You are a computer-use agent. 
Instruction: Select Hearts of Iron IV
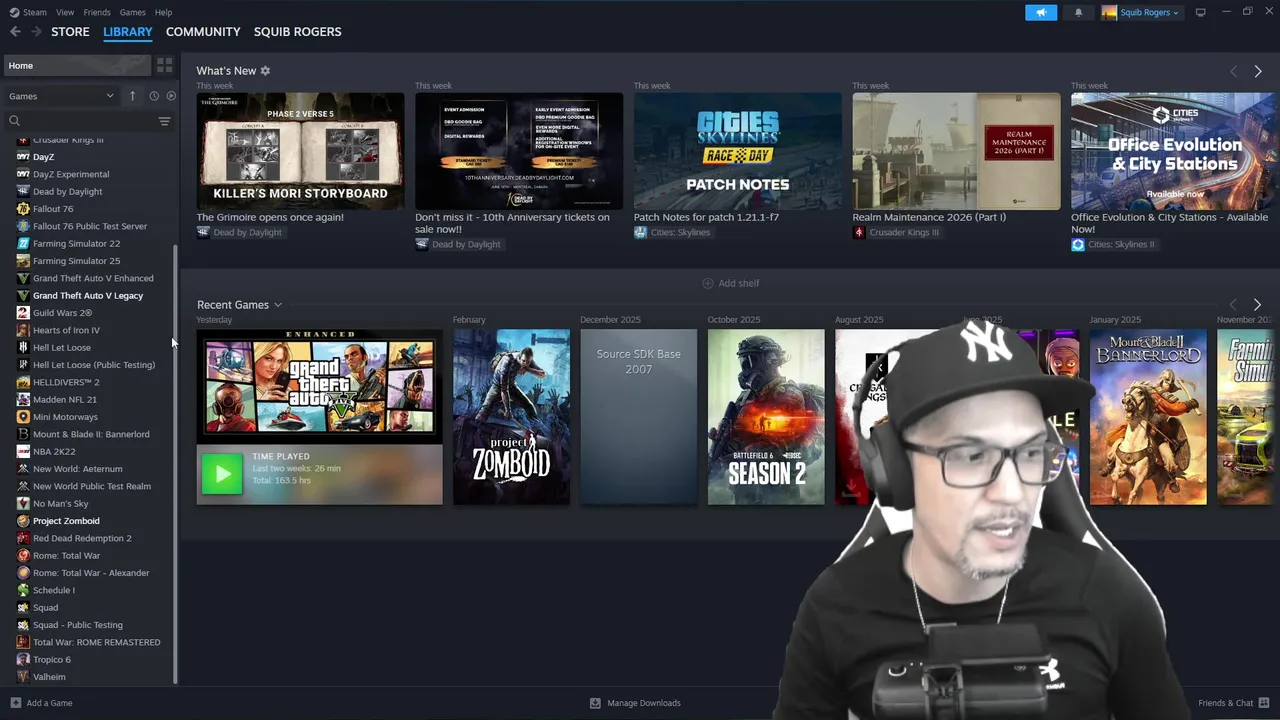[x=66, y=330]
